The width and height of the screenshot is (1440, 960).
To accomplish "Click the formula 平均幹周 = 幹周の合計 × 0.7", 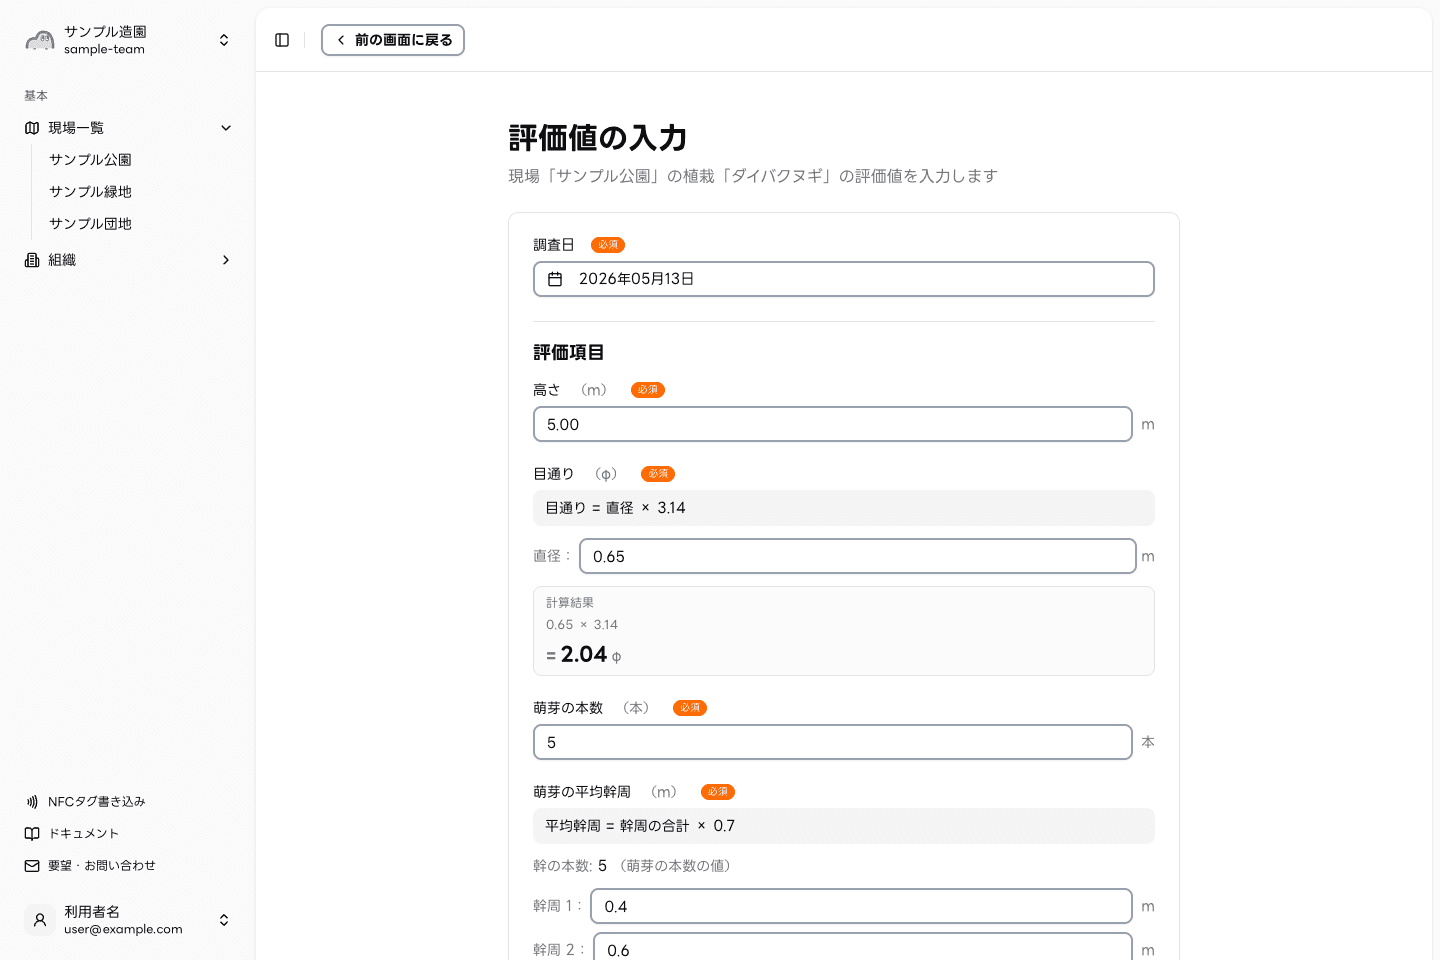I will point(640,826).
